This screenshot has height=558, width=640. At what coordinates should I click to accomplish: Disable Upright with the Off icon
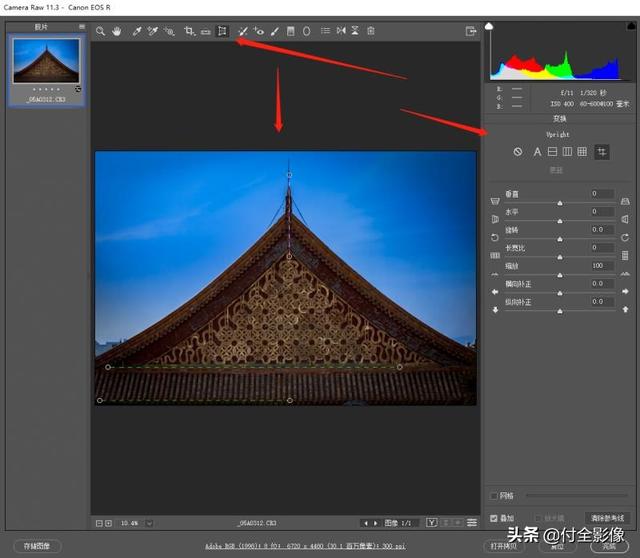click(517, 152)
